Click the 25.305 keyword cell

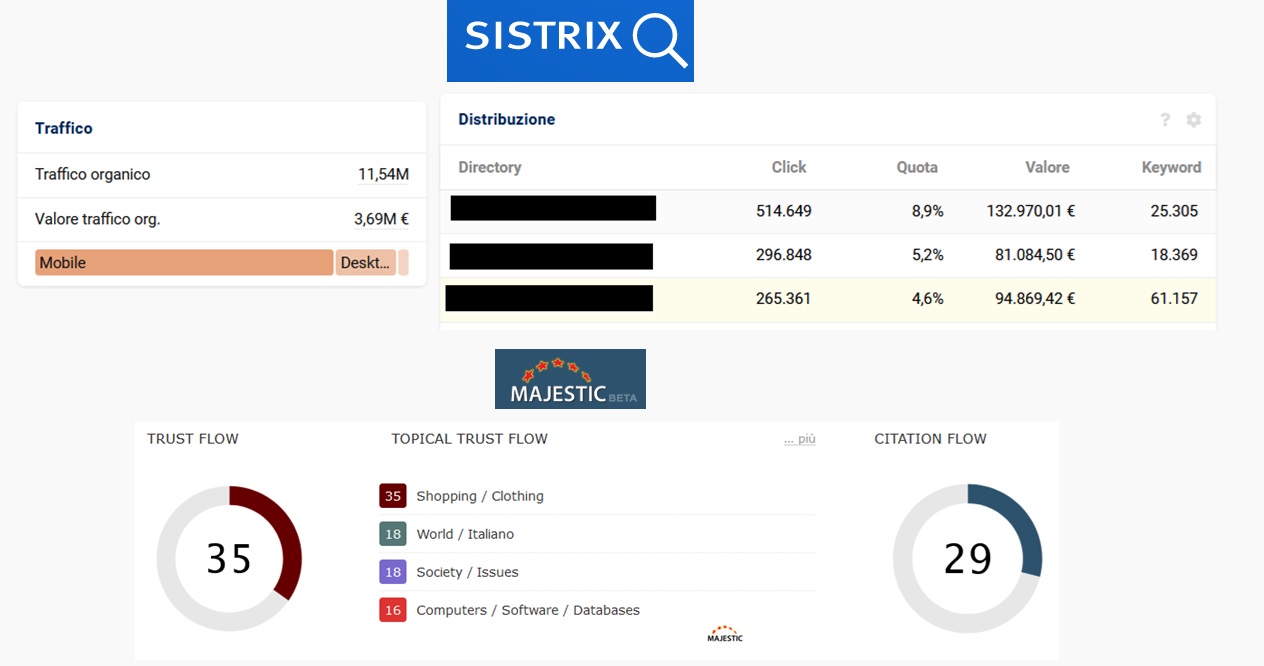[1174, 211]
